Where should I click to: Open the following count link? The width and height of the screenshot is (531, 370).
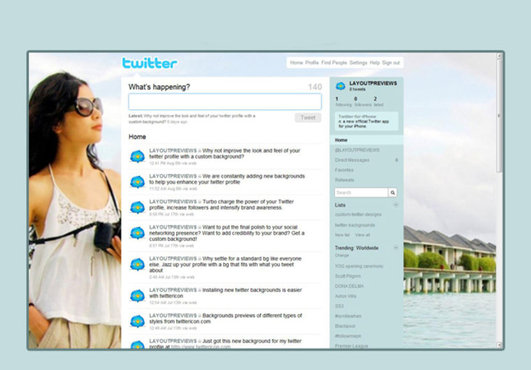click(x=343, y=102)
